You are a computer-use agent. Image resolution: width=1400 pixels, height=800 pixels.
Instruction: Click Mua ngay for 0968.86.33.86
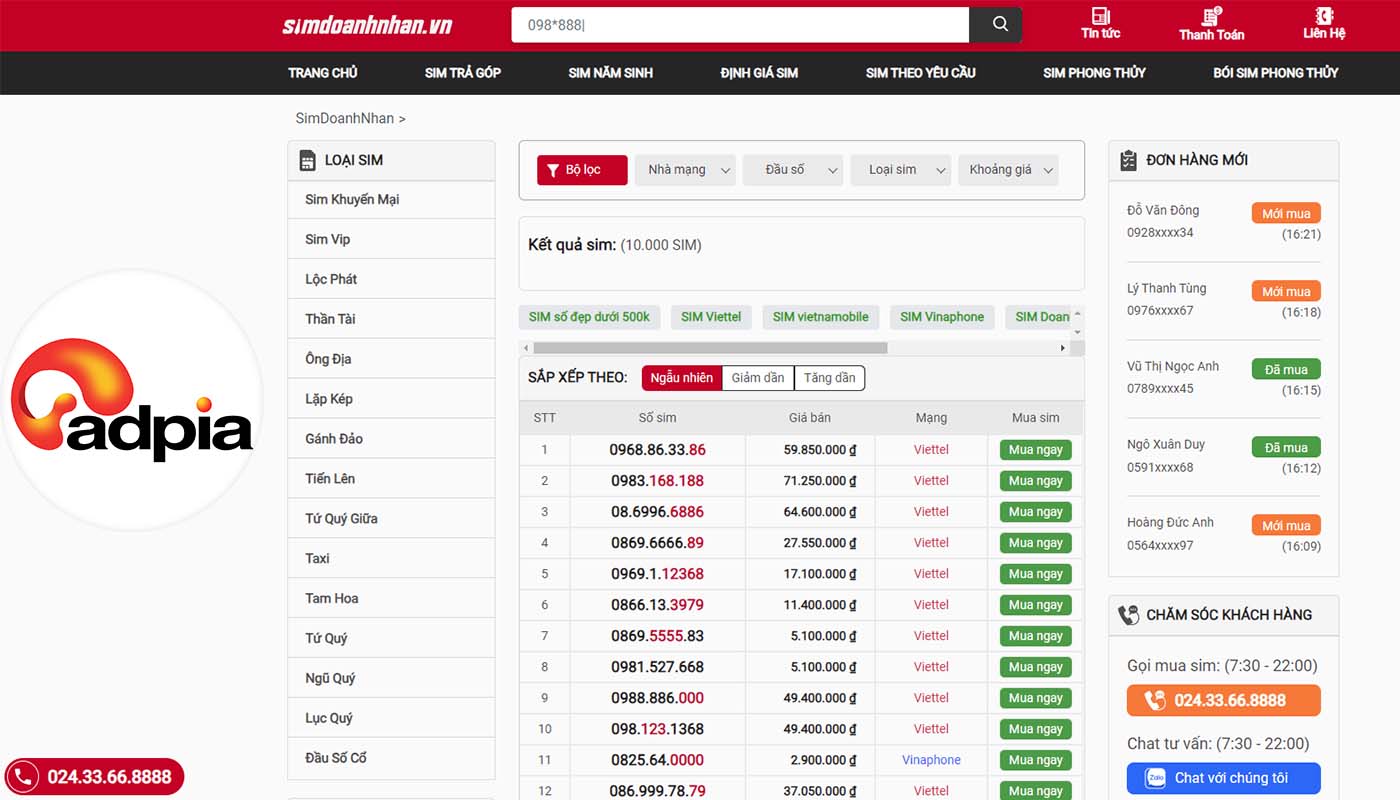pyautogui.click(x=1036, y=450)
